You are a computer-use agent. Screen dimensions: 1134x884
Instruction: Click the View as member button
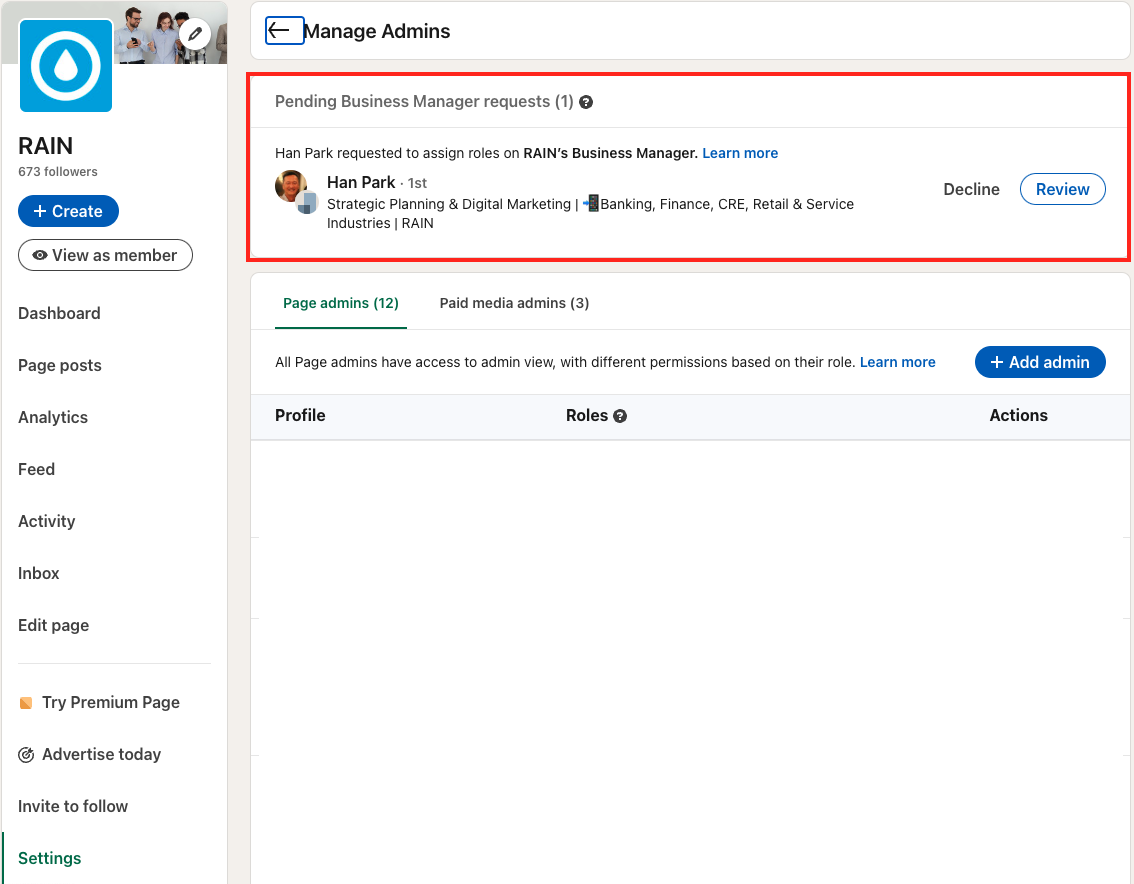click(x=105, y=255)
